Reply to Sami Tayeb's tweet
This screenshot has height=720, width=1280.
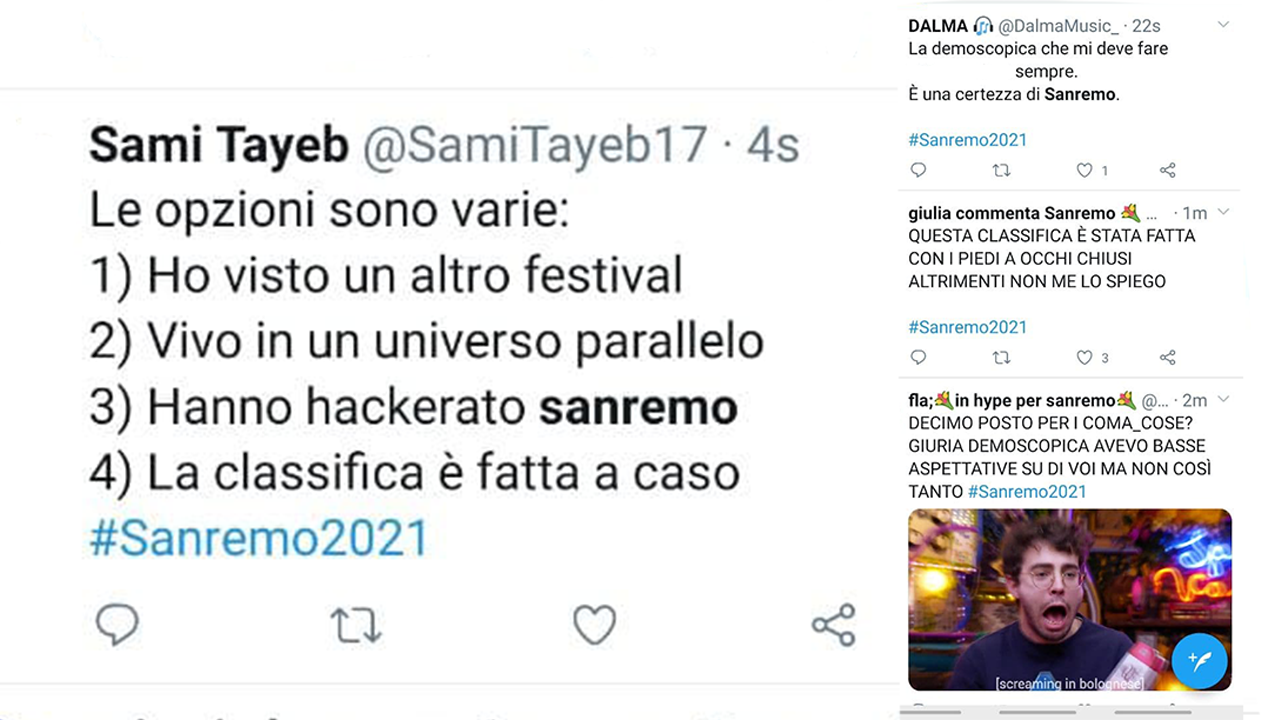point(117,625)
